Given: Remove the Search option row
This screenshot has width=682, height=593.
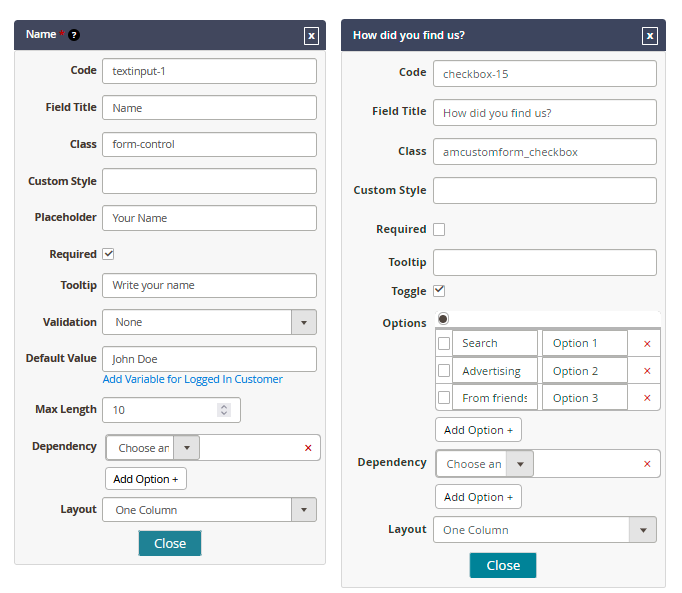Looking at the screenshot, I should point(647,344).
